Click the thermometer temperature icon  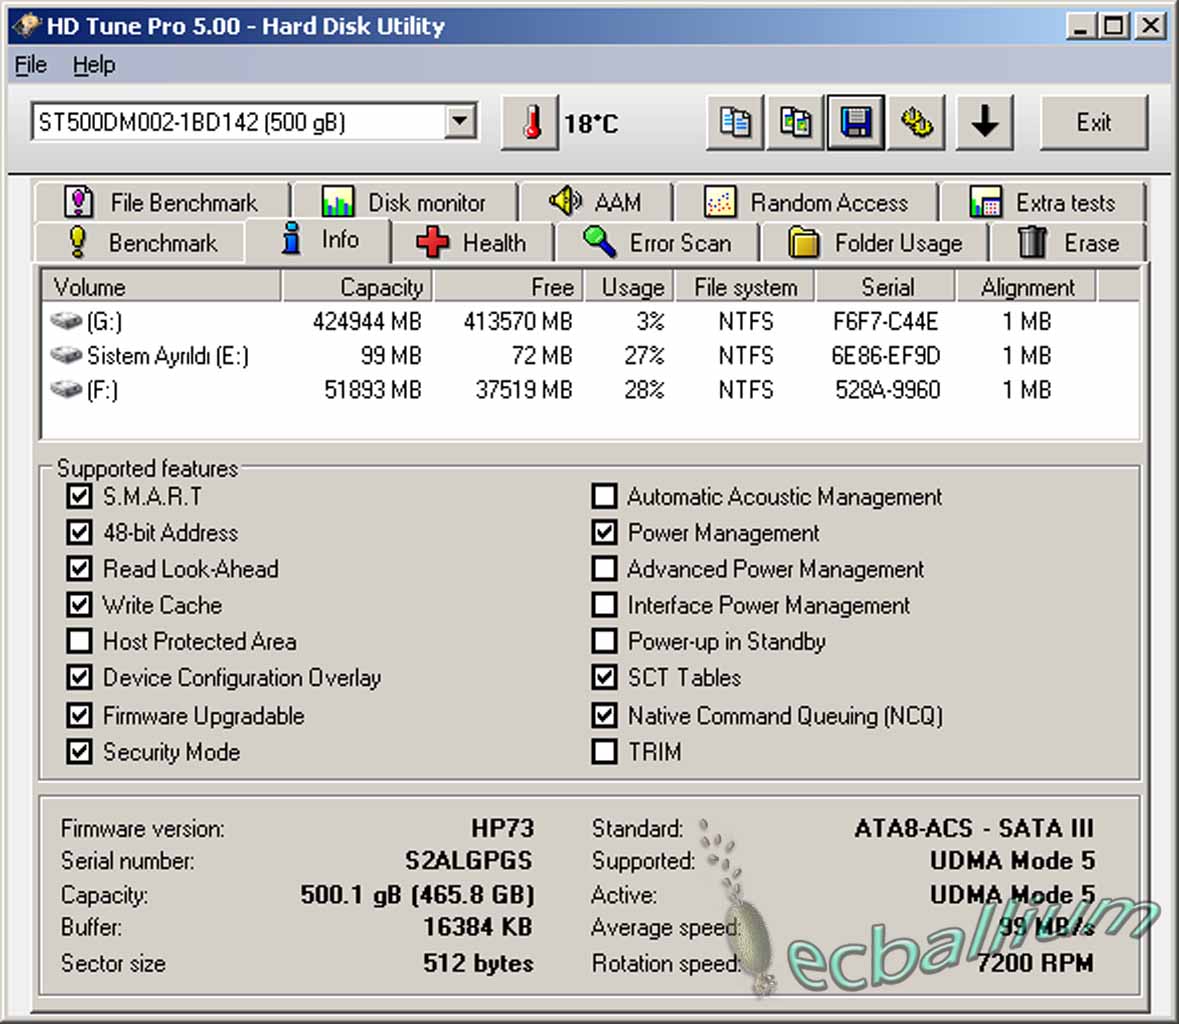(530, 123)
